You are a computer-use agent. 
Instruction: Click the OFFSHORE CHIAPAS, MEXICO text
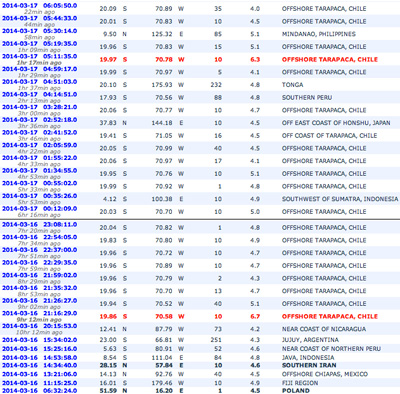(325, 374)
